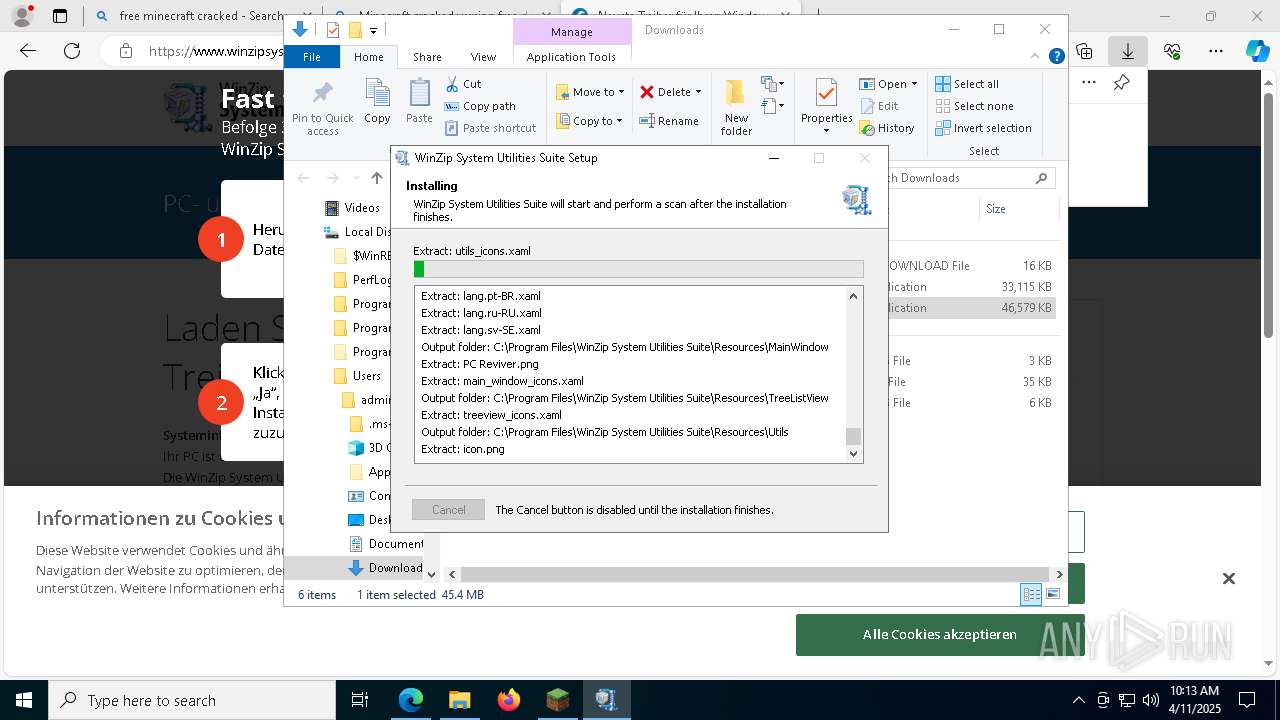Click Paste shortcut in ribbon
The height and width of the screenshot is (720, 1280).
(x=490, y=128)
